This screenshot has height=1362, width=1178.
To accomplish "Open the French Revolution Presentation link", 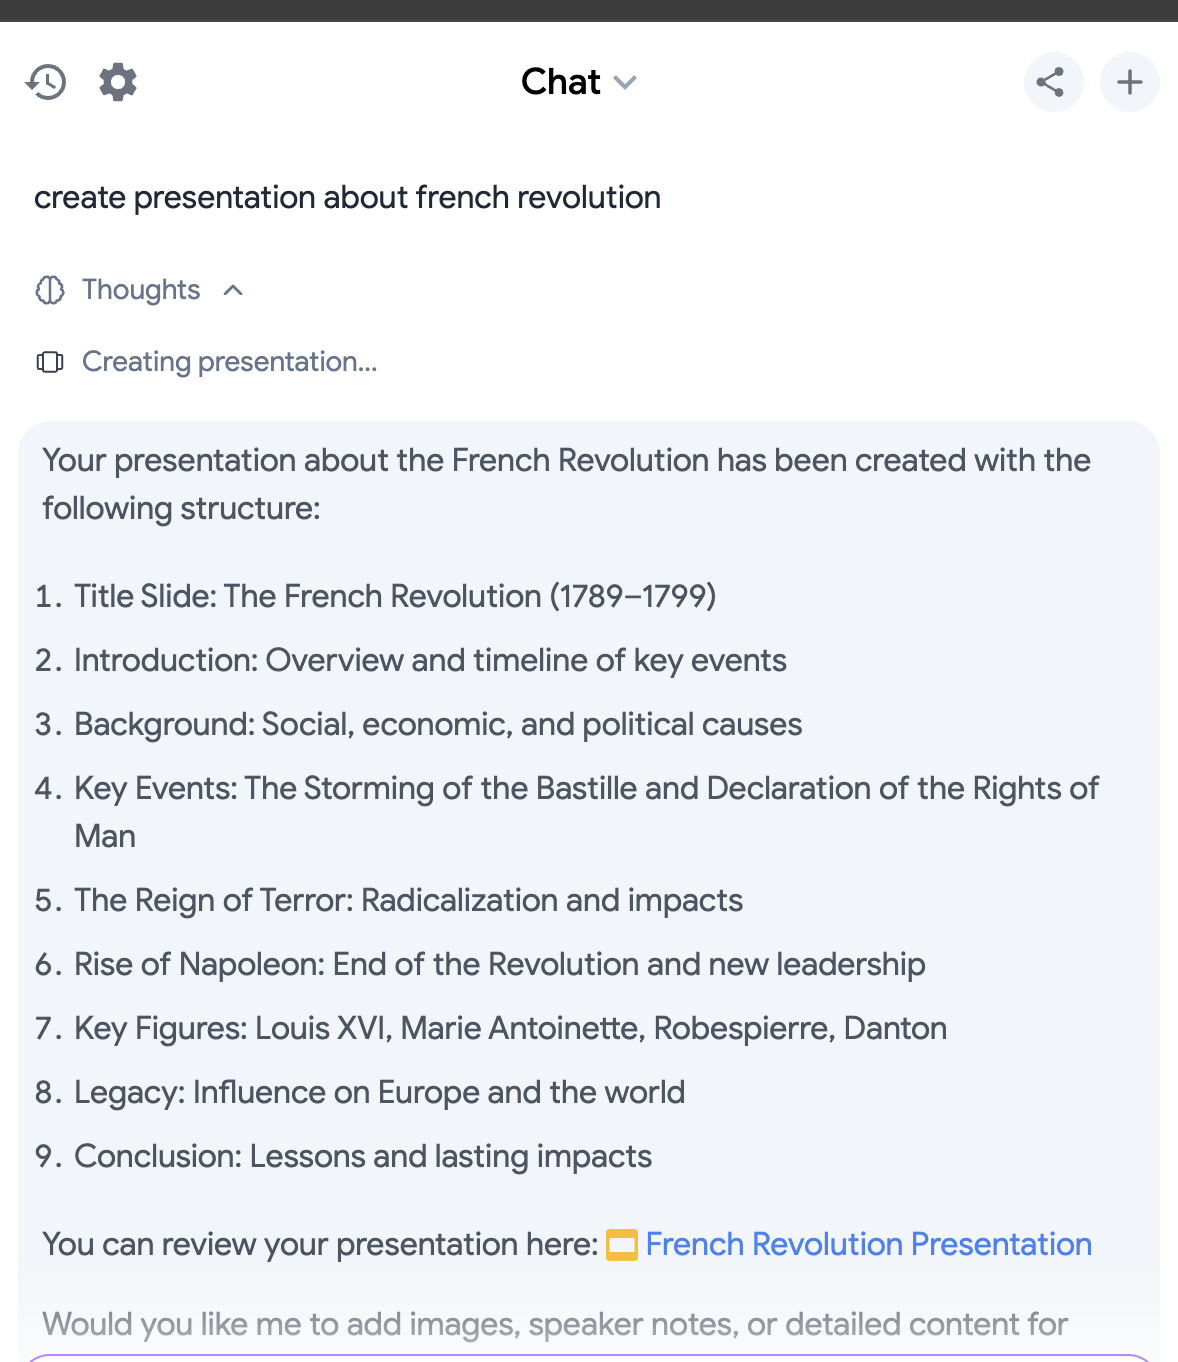I will click(x=868, y=1244).
